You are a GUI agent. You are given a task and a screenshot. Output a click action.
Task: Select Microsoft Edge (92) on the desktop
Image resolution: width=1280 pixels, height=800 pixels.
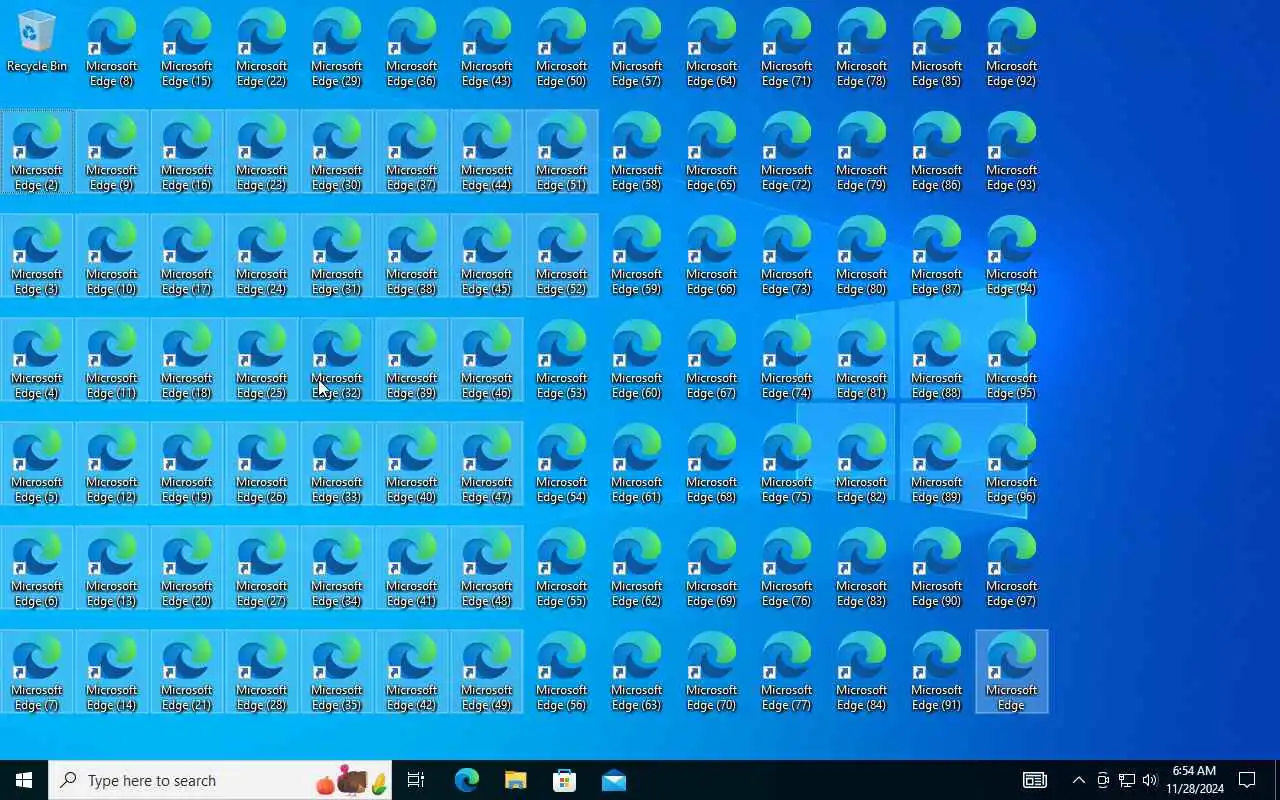1012,48
